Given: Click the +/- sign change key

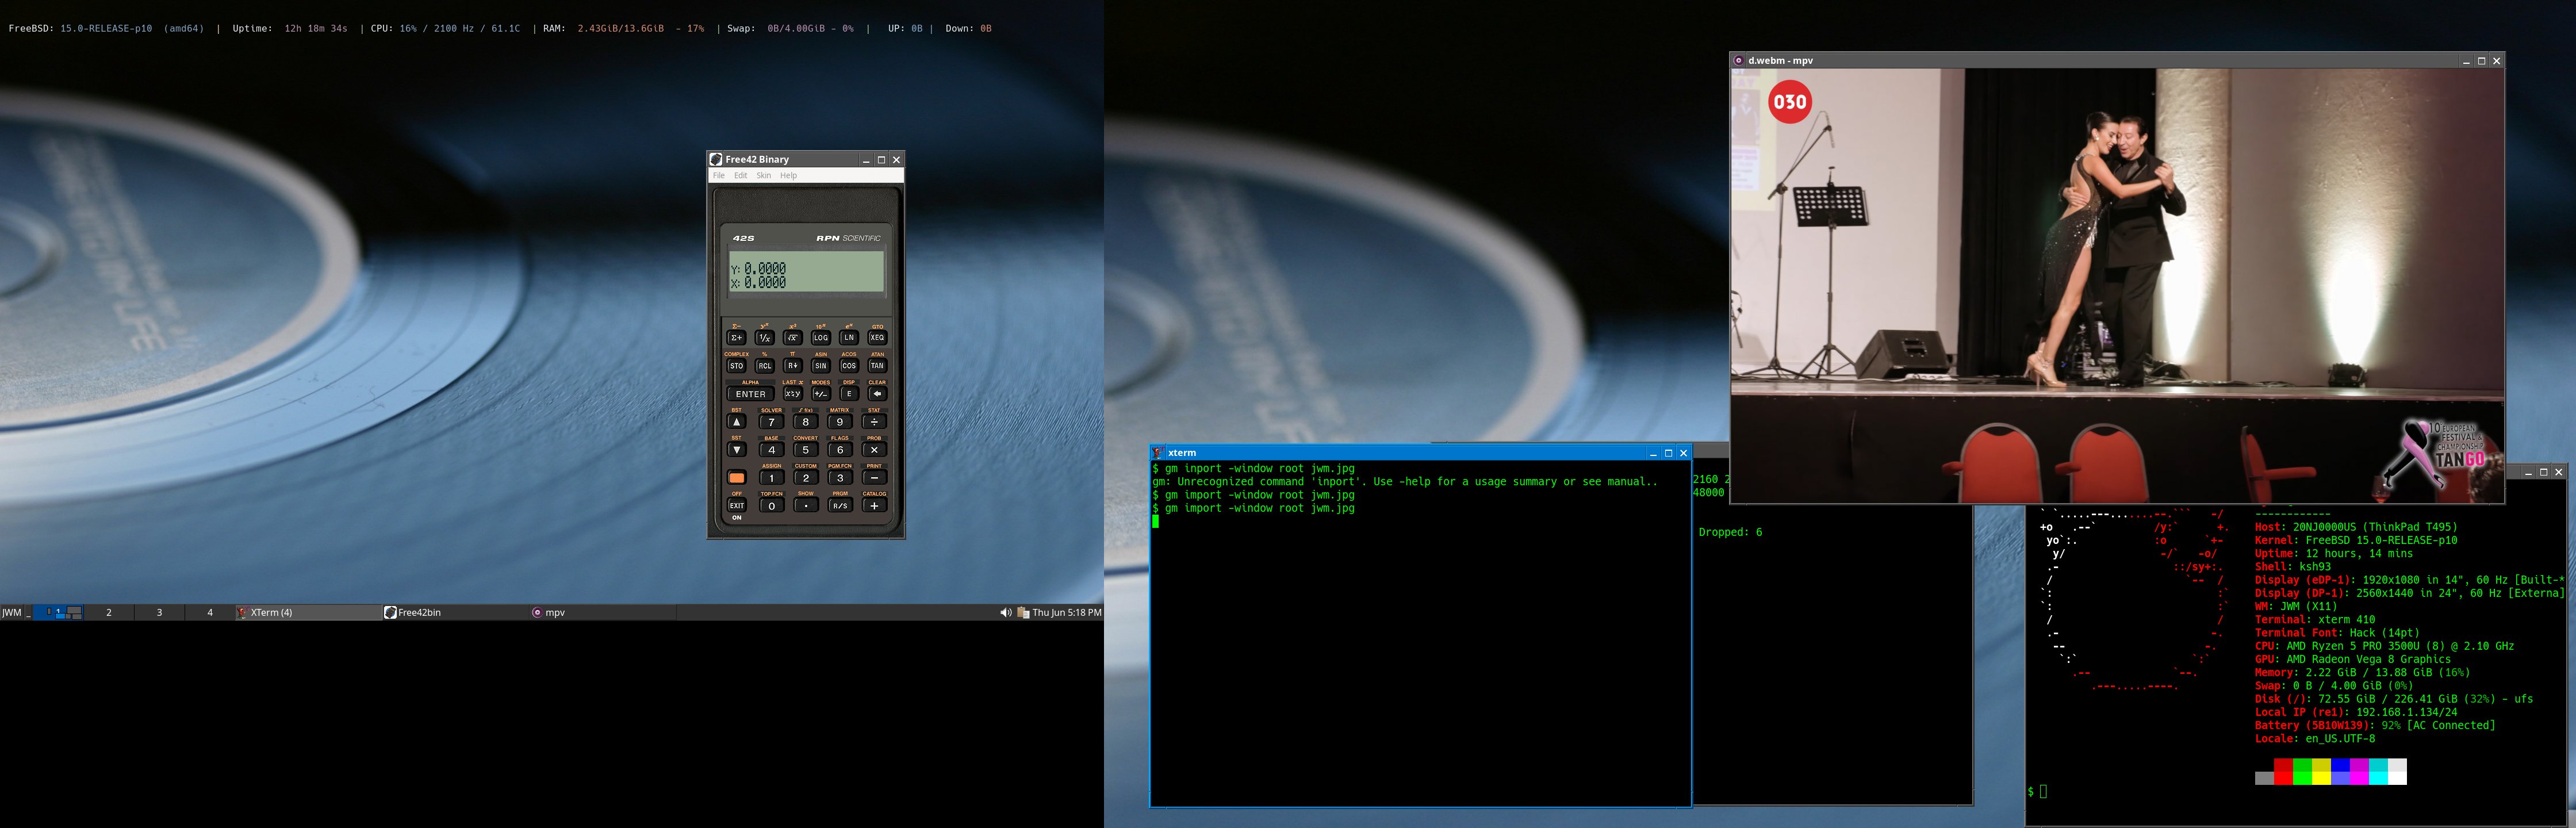Looking at the screenshot, I should point(821,394).
